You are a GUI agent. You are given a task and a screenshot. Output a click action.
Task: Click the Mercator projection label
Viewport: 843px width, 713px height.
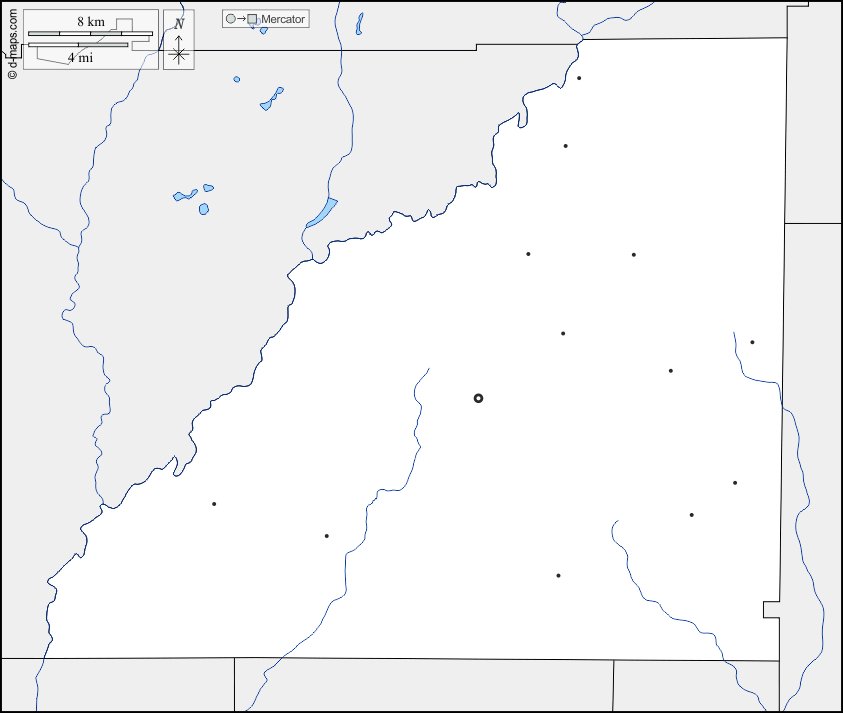[x=283, y=19]
